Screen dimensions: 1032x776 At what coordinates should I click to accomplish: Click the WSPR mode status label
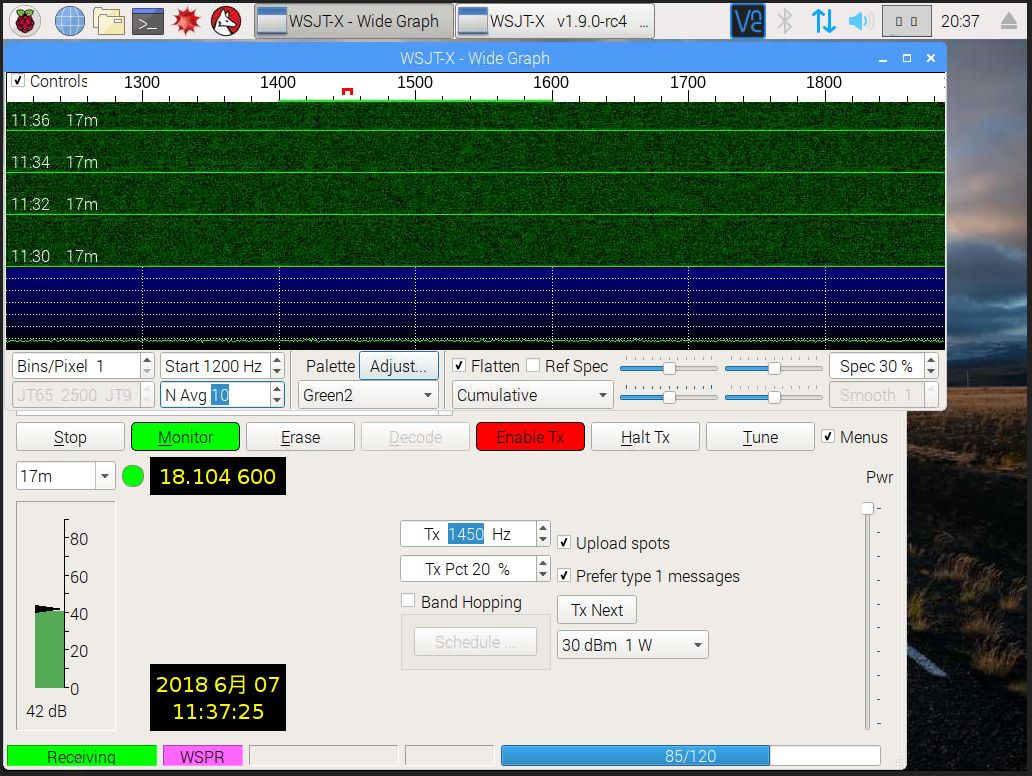click(203, 756)
